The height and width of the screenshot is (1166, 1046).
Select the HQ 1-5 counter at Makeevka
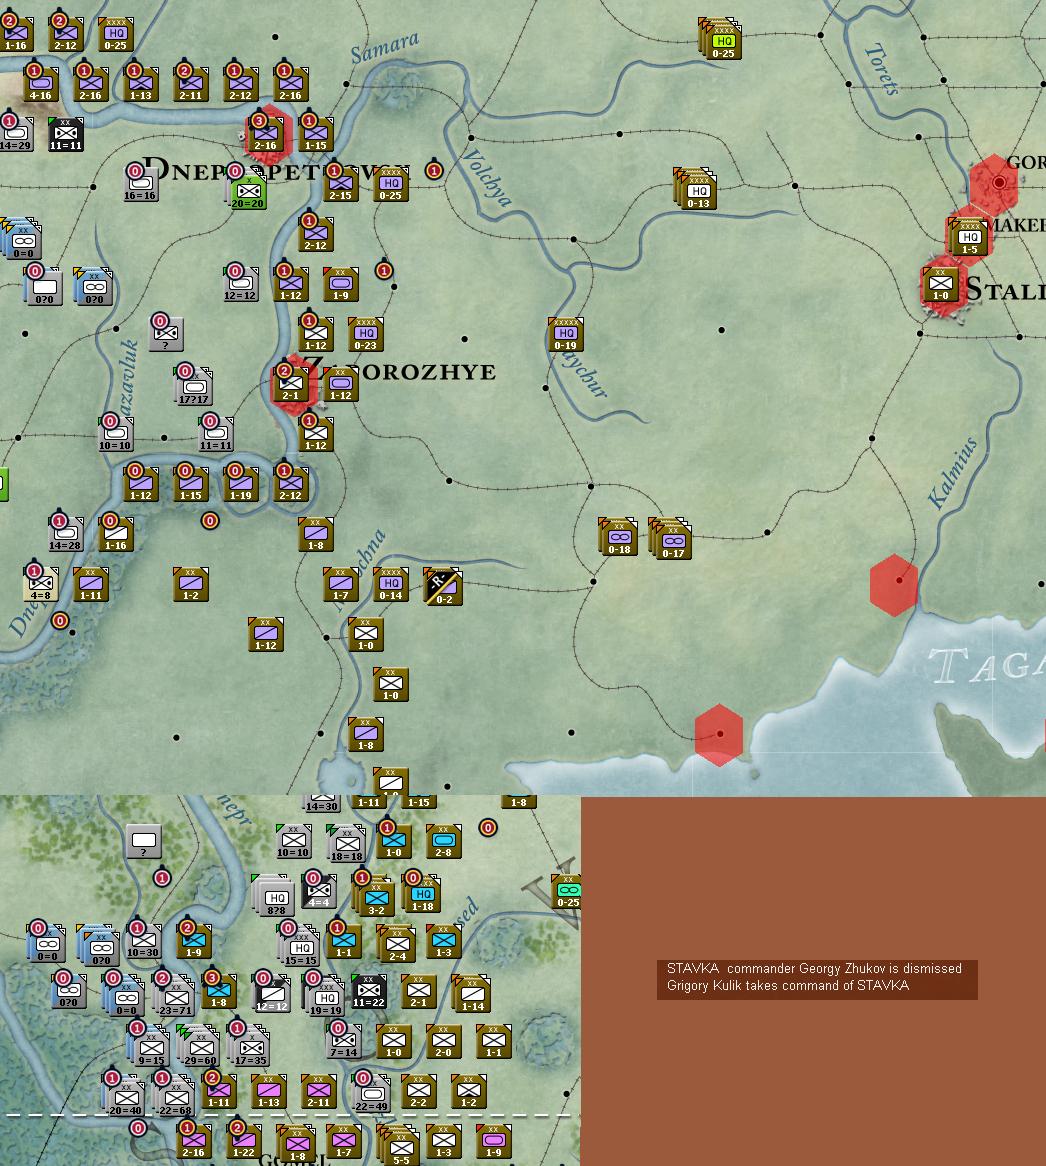pos(969,236)
